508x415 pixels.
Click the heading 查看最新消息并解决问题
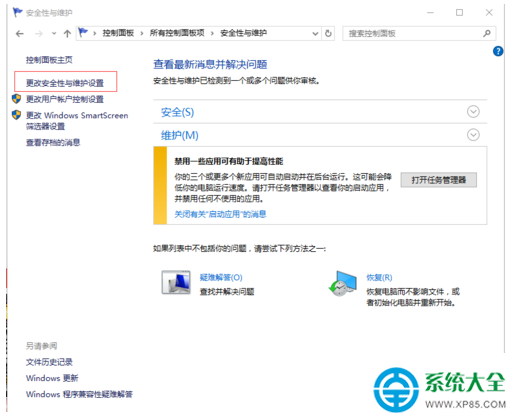[x=210, y=64]
